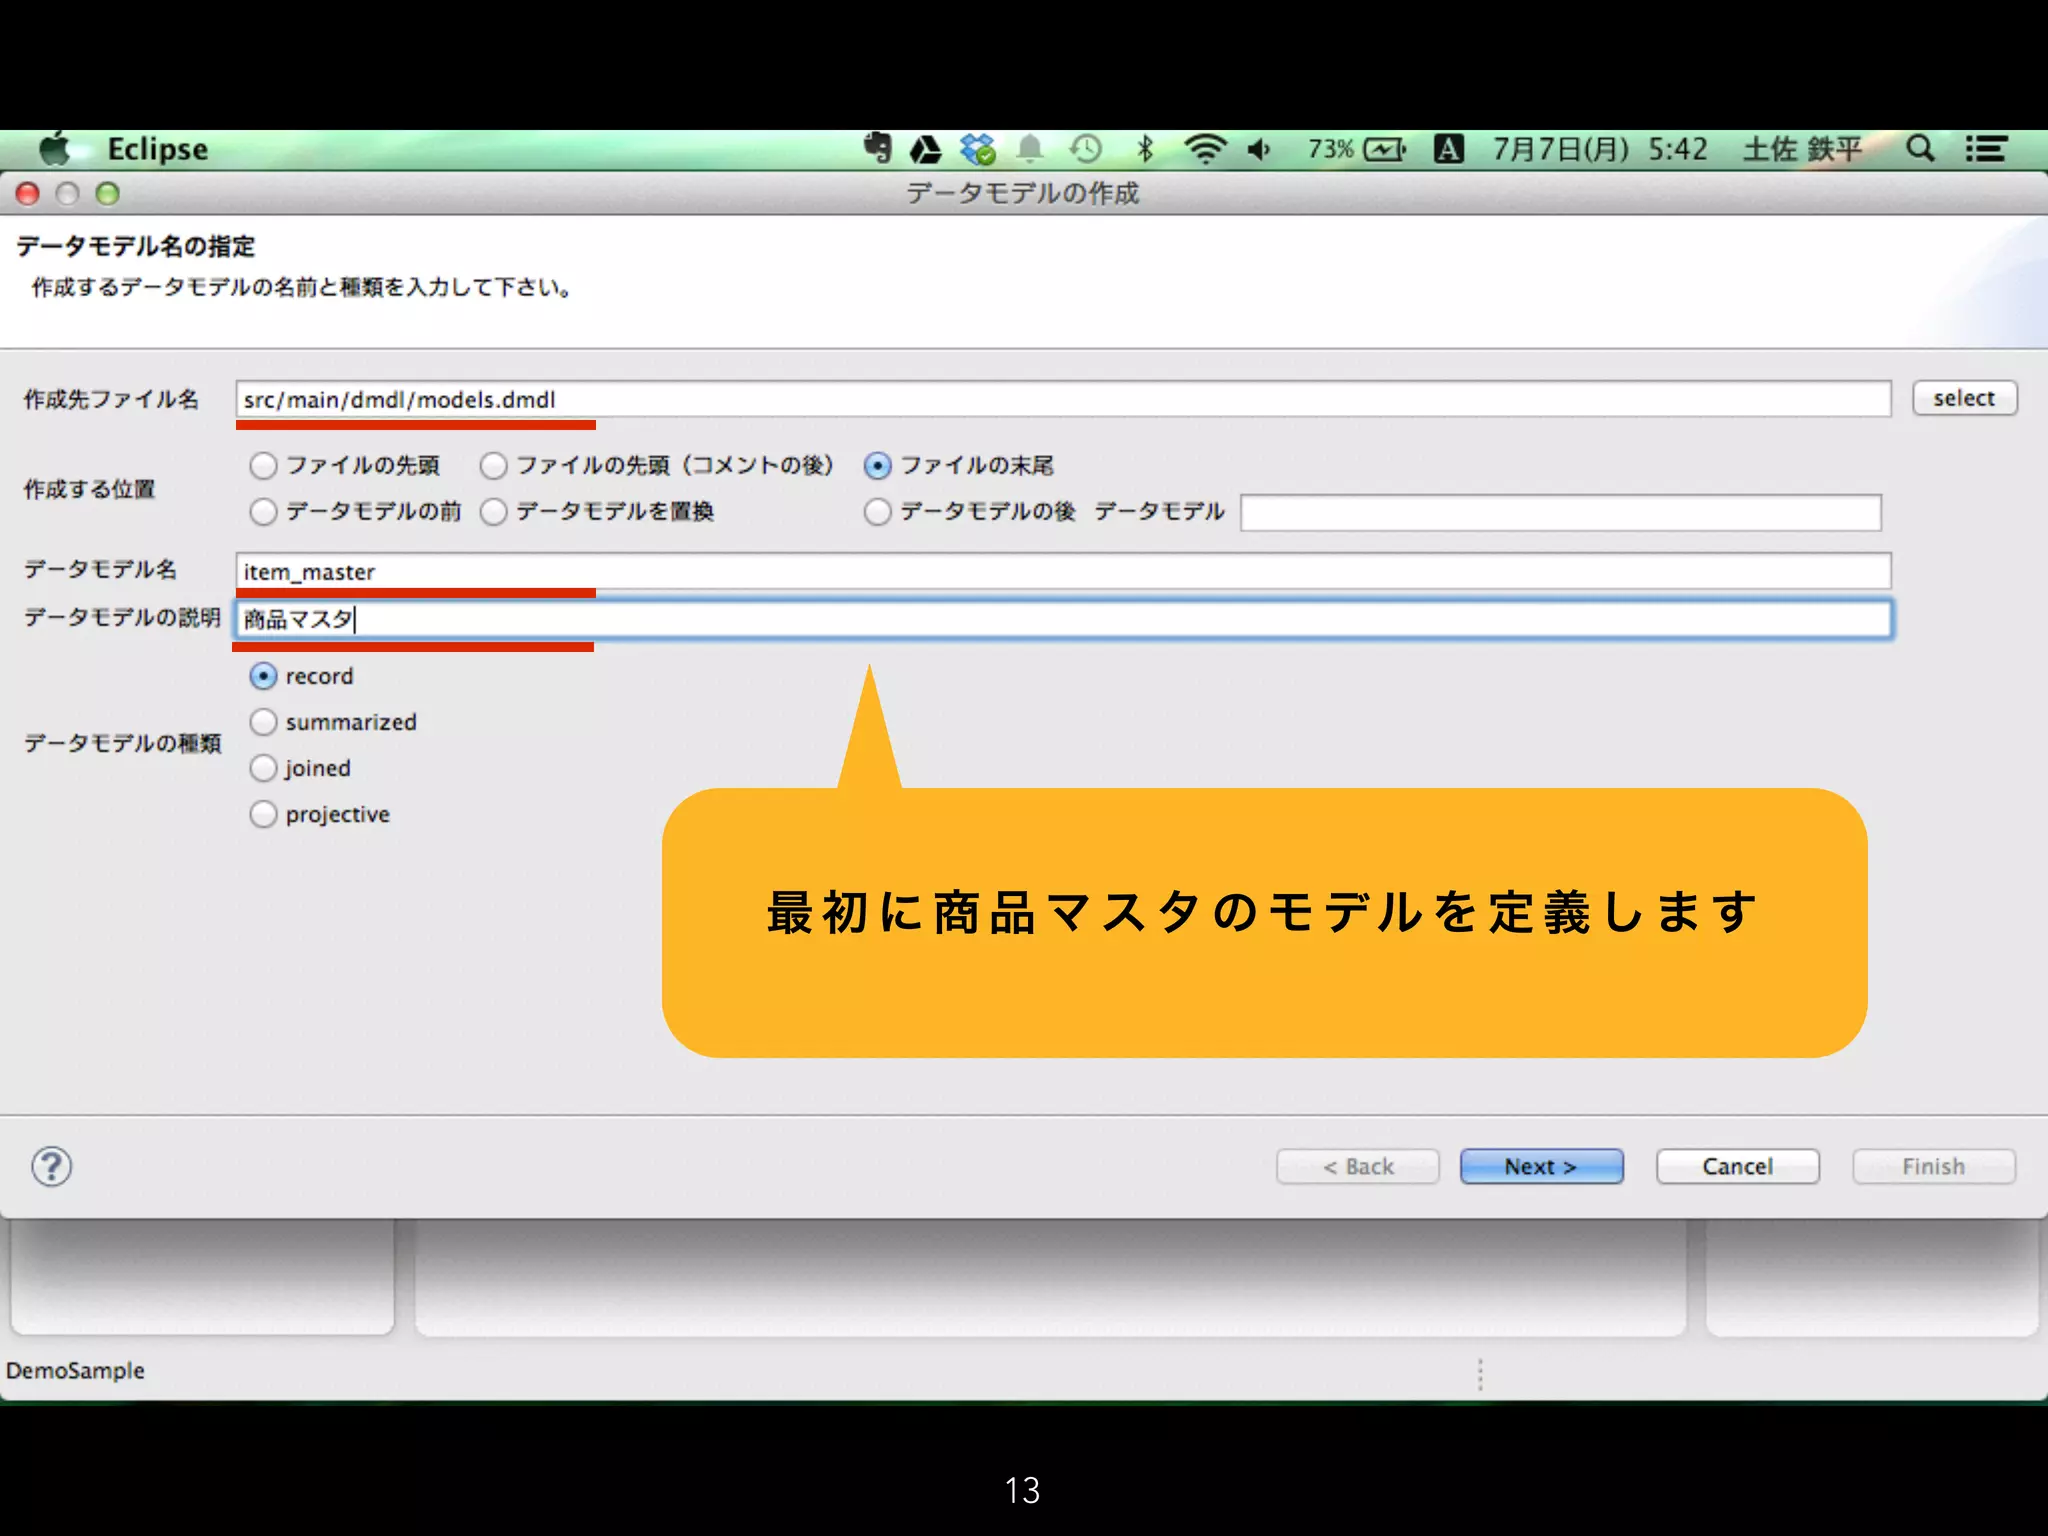Screen dimensions: 2048x1536
Task: Click the volume speaker icon
Action: 1259,150
